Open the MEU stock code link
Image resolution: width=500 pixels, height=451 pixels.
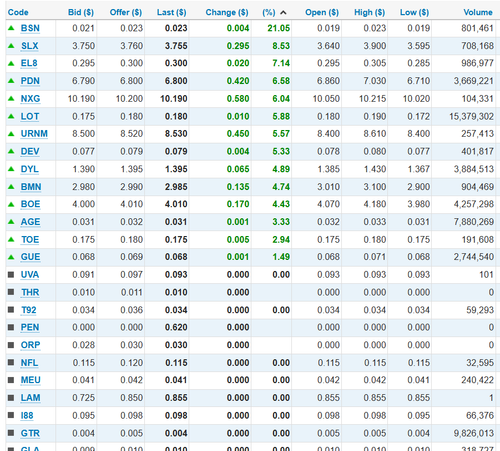point(31,380)
